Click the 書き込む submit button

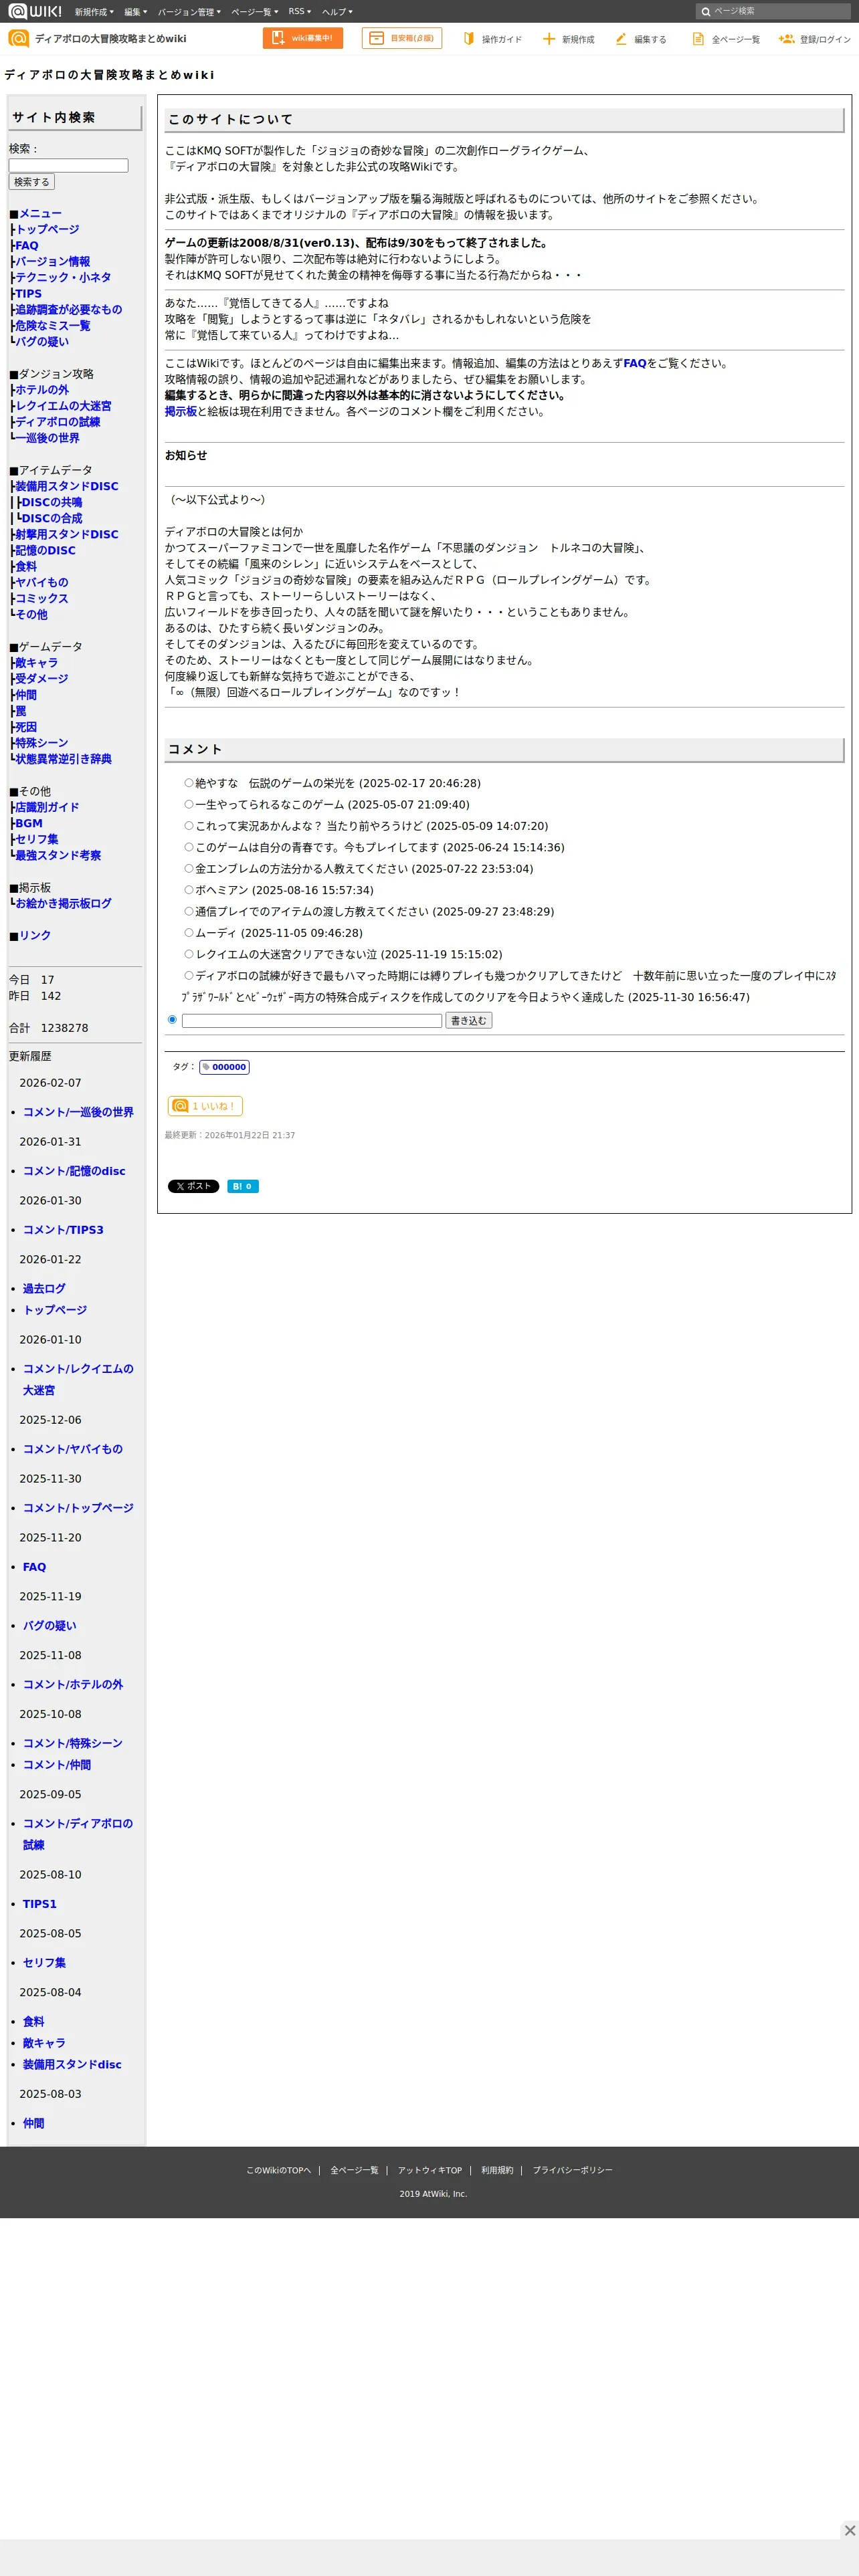click(468, 1021)
